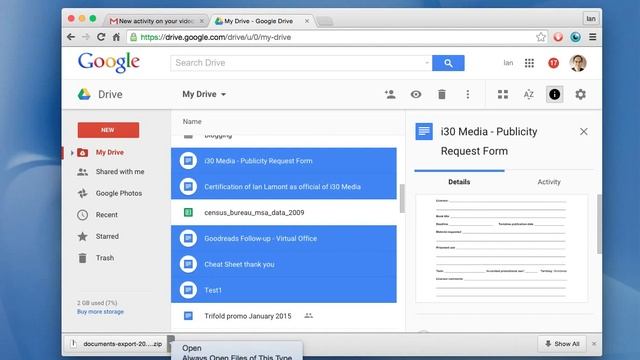This screenshot has width=640, height=360.
Task: Click the Buy more storage link
Action: 100,312
